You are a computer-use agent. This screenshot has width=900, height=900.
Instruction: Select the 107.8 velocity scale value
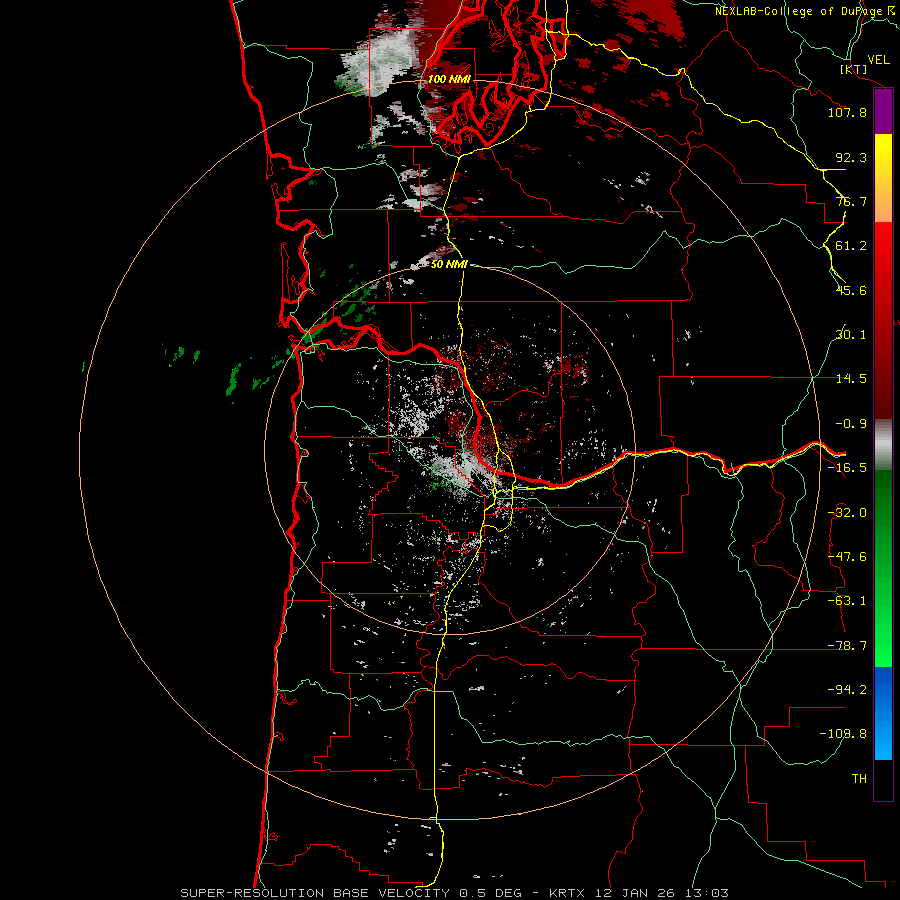click(x=847, y=112)
